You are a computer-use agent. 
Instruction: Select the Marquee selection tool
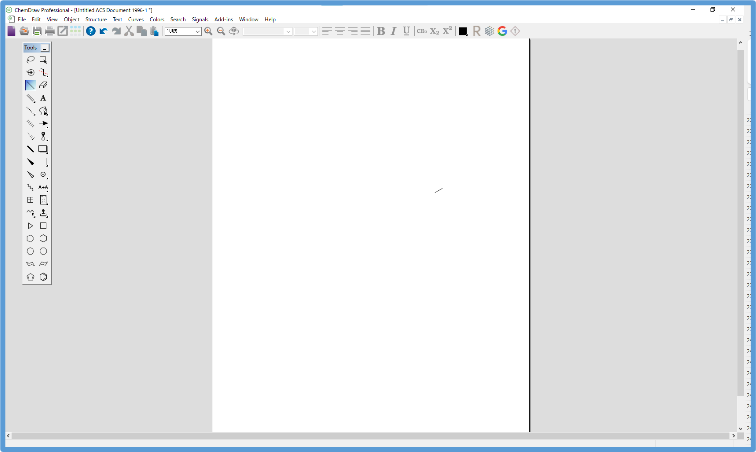pos(43,60)
